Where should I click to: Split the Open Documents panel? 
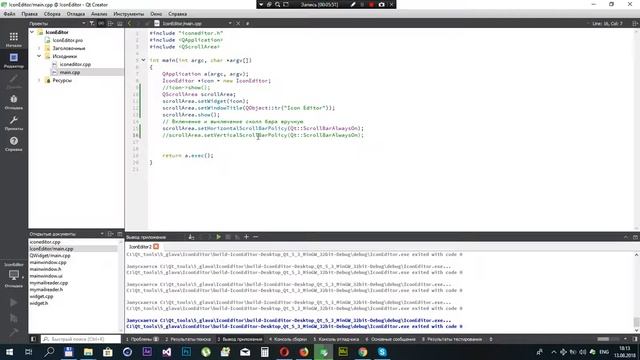point(110,234)
